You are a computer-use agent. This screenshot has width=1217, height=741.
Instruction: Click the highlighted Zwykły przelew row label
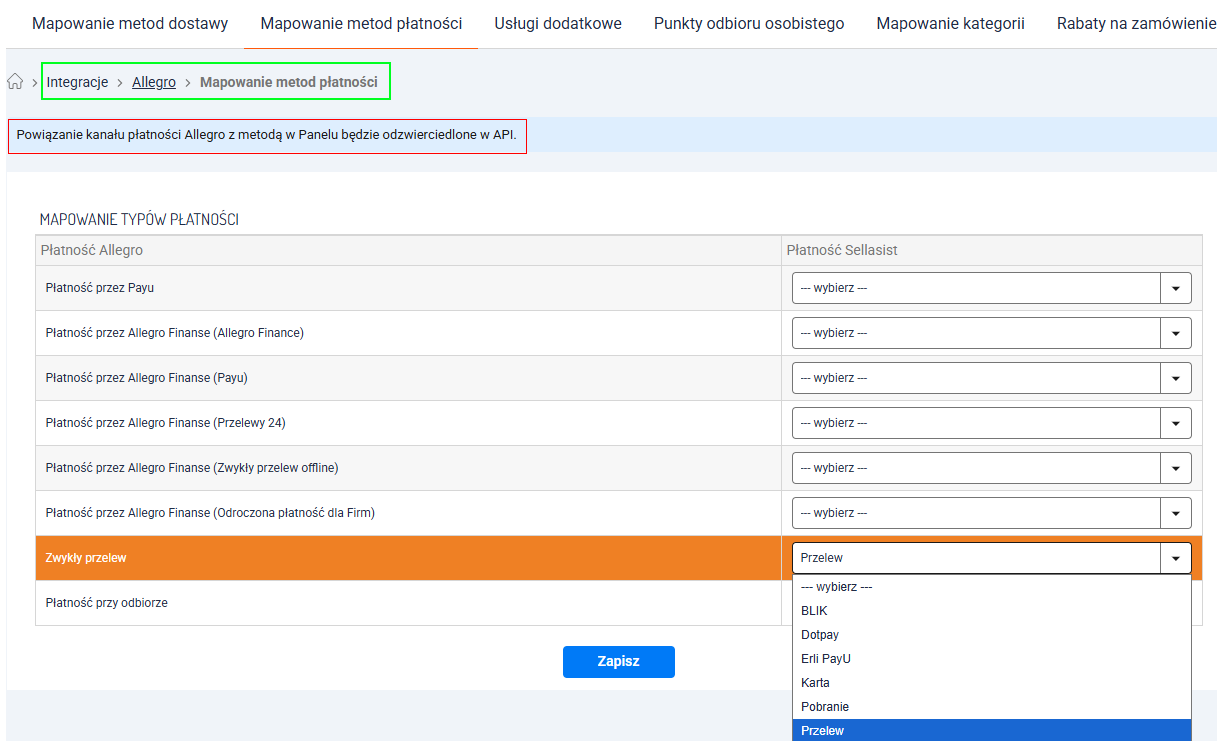click(x=86, y=558)
